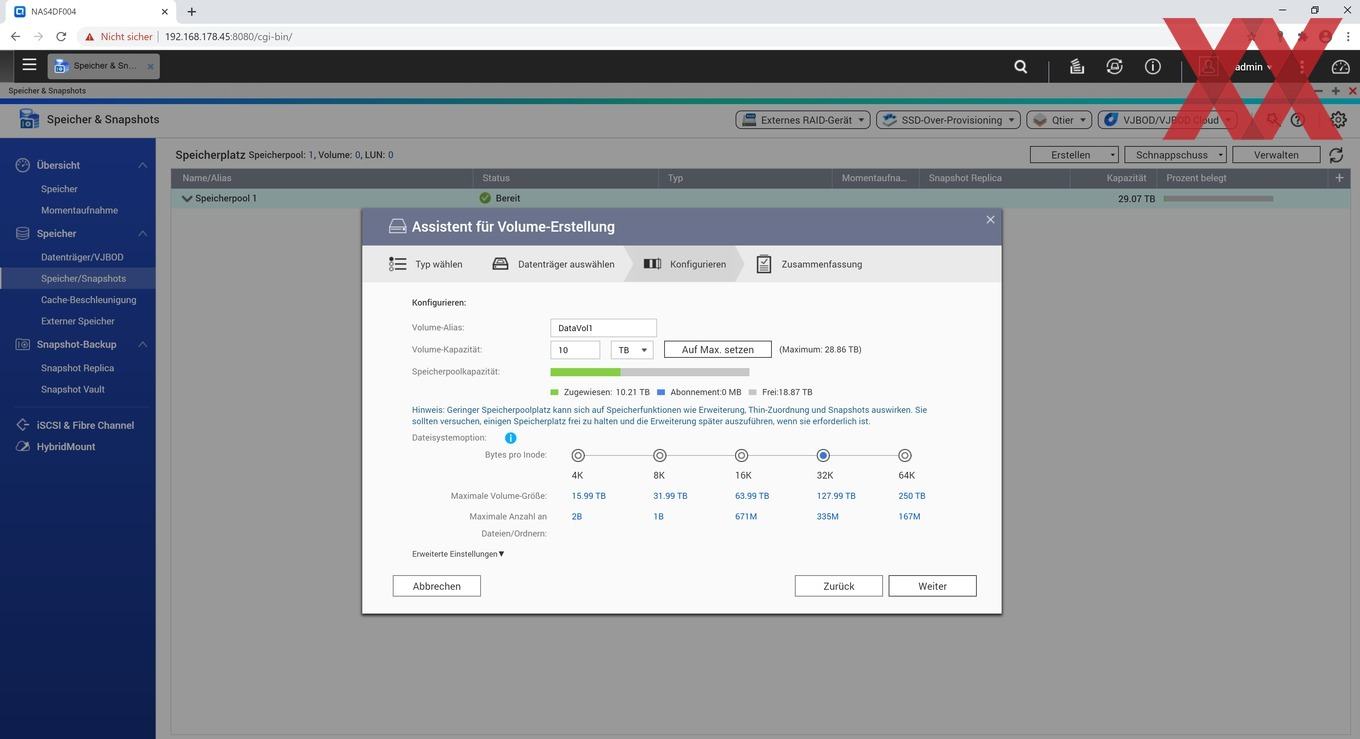Open the Schnappschuss dropdown
This screenshot has width=1360, height=739.
tap(1175, 155)
